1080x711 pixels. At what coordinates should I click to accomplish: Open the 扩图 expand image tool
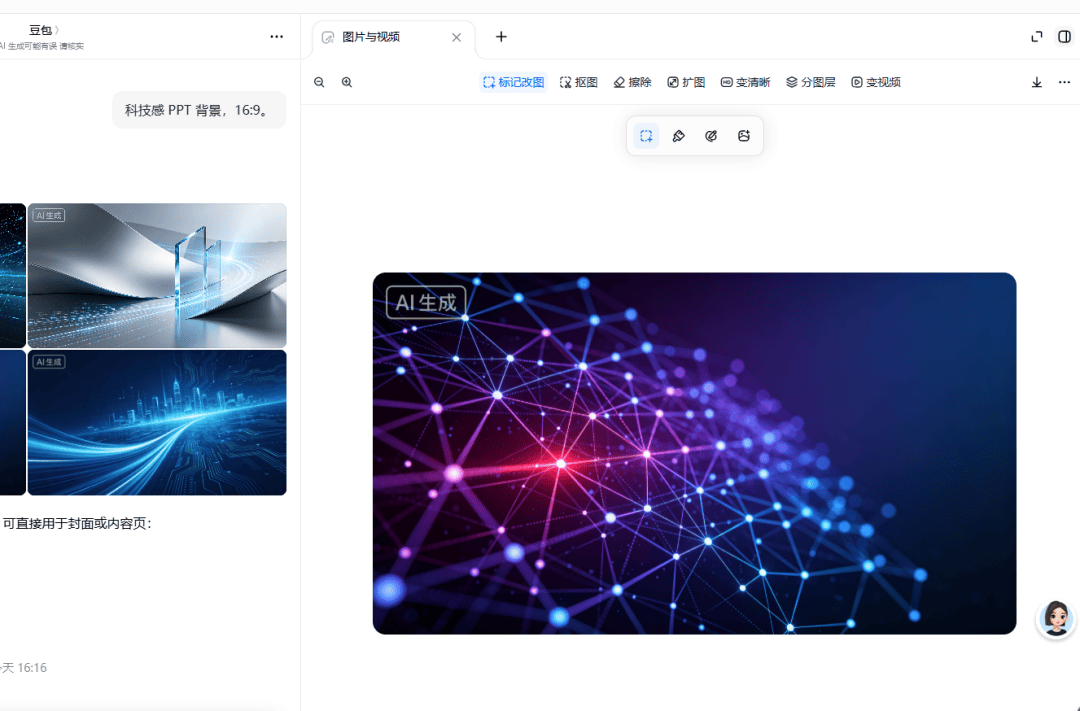(x=686, y=82)
